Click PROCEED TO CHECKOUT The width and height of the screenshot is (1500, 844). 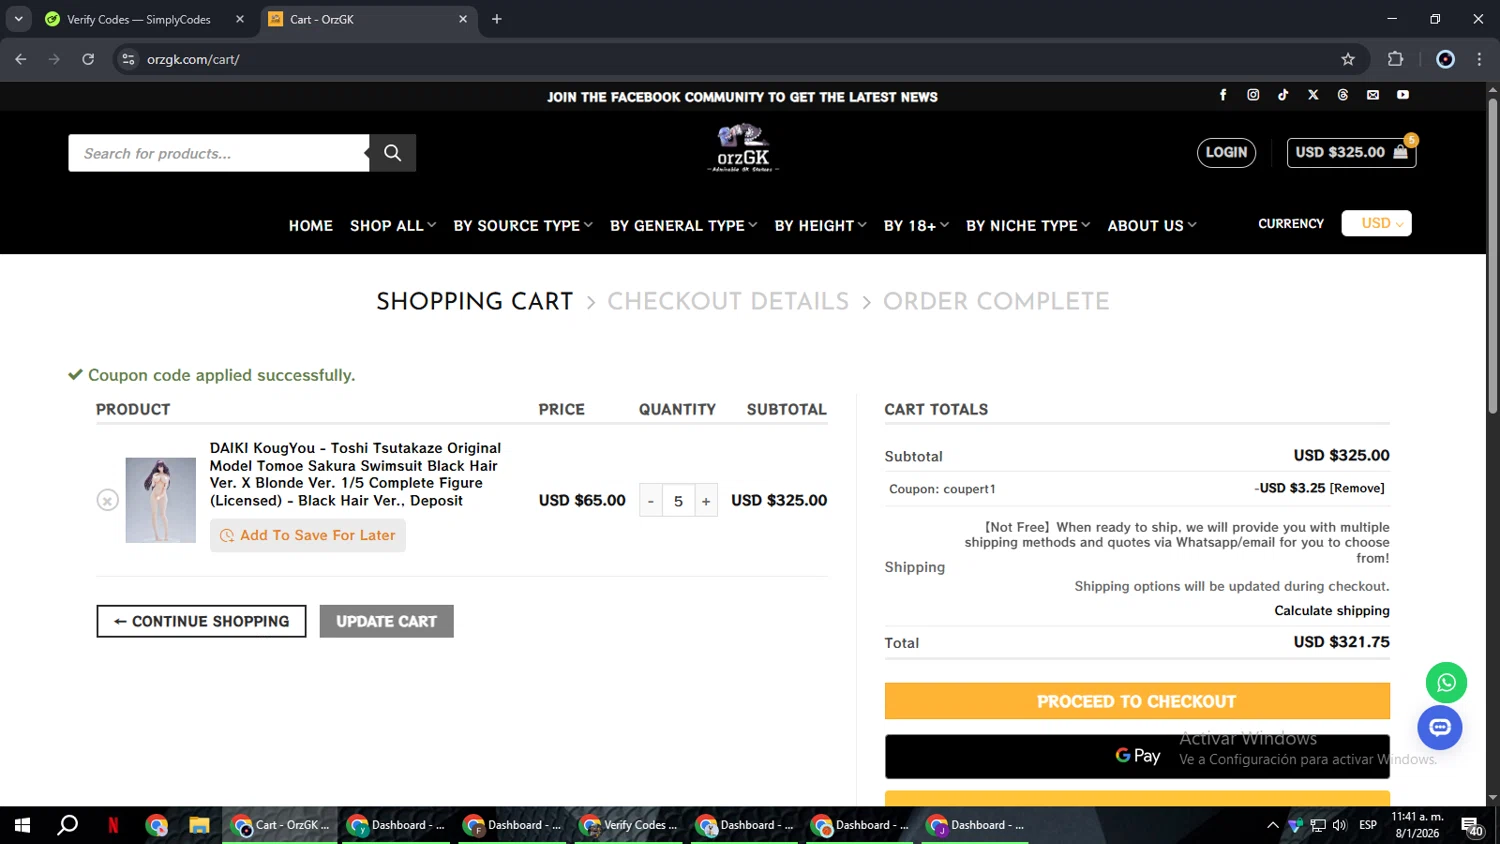[x=1137, y=701]
